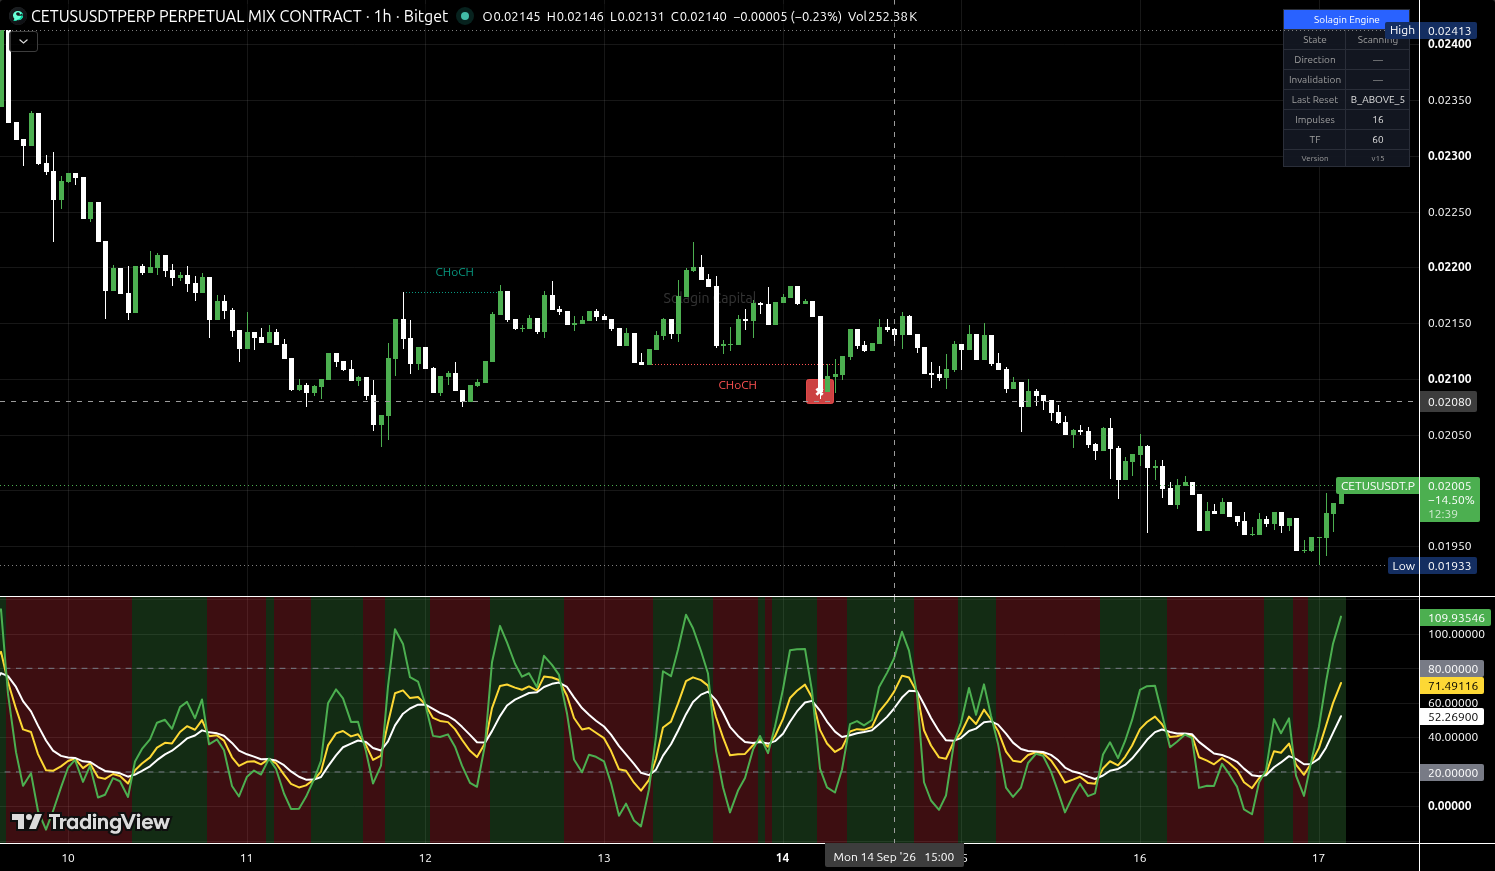
Task: Click the 0.02300 price scale label
Action: 1449,156
